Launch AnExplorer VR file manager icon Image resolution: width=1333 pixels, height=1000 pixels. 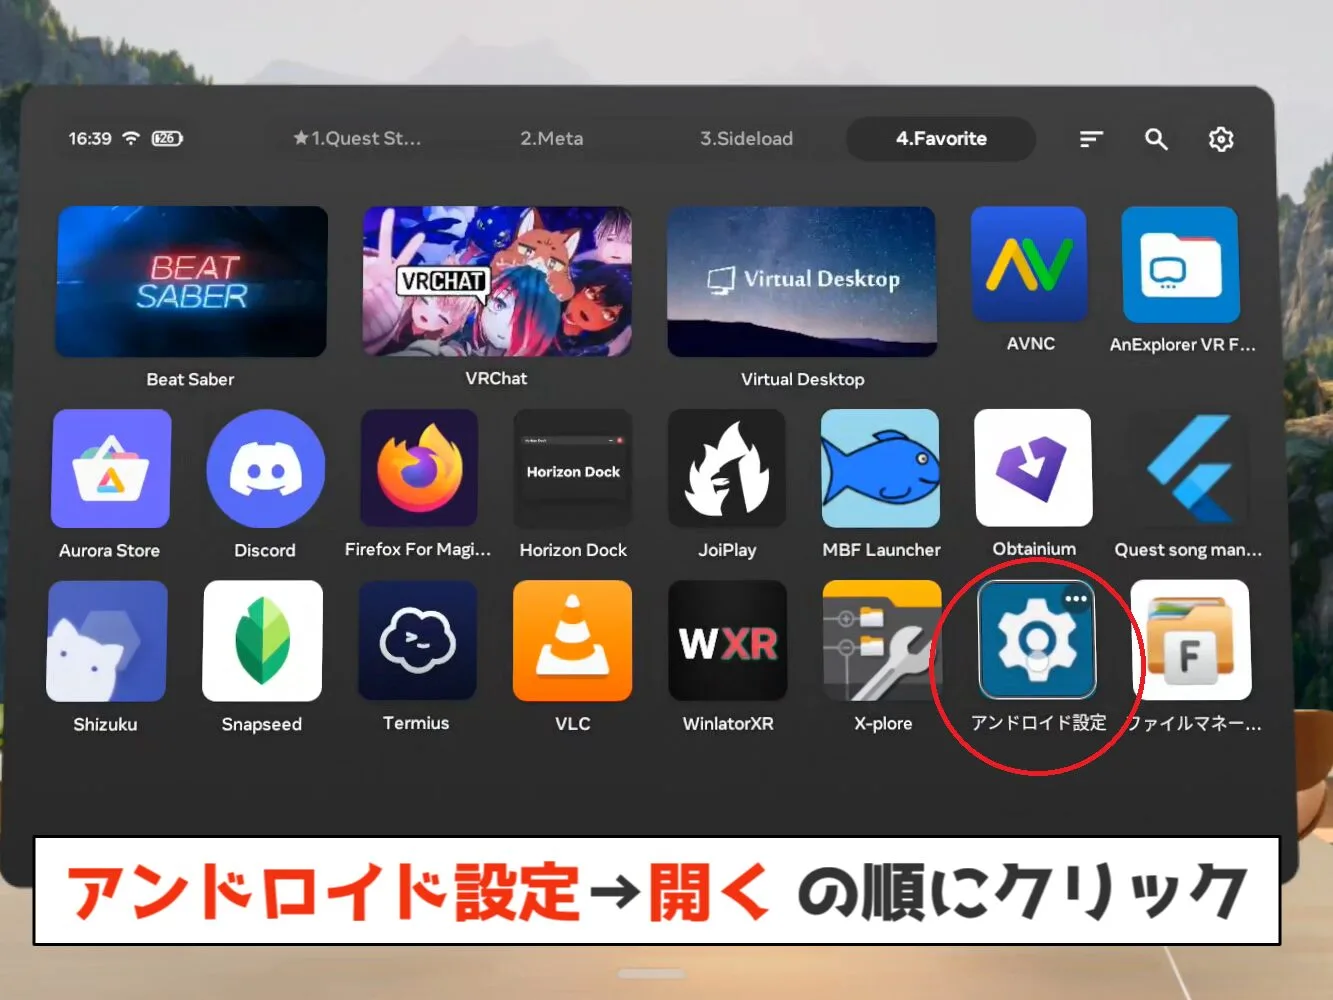(x=1180, y=264)
